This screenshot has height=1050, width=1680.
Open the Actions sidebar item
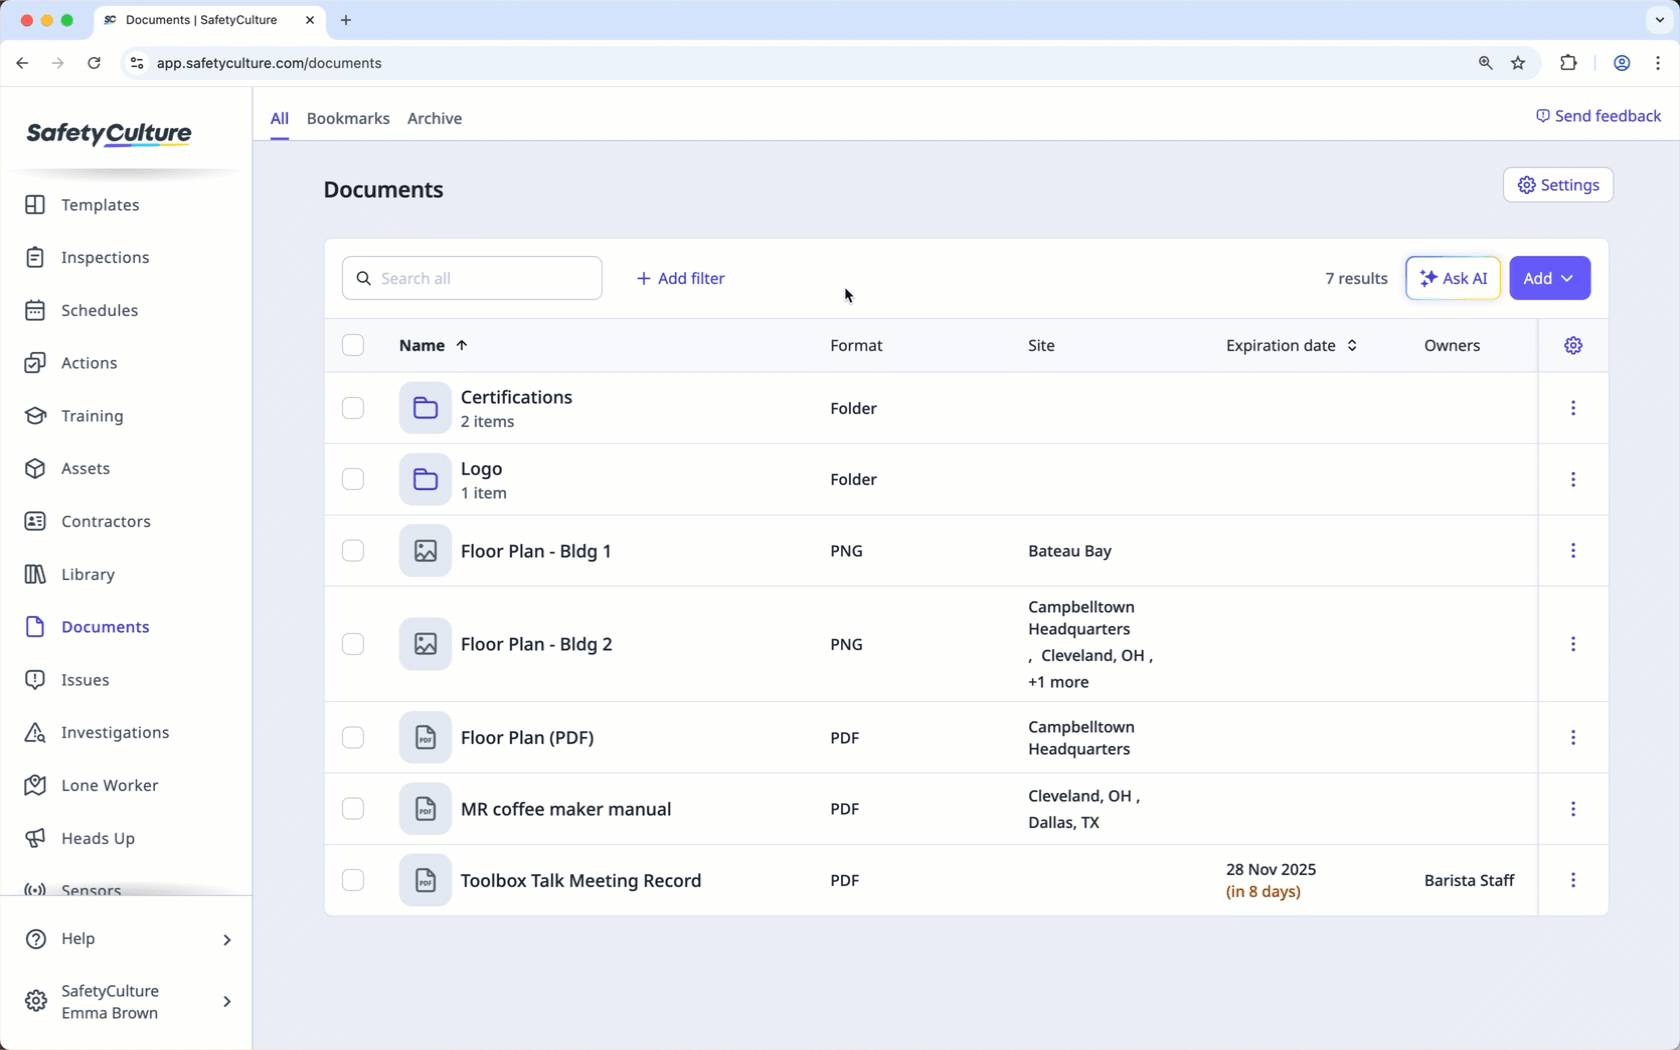[88, 363]
